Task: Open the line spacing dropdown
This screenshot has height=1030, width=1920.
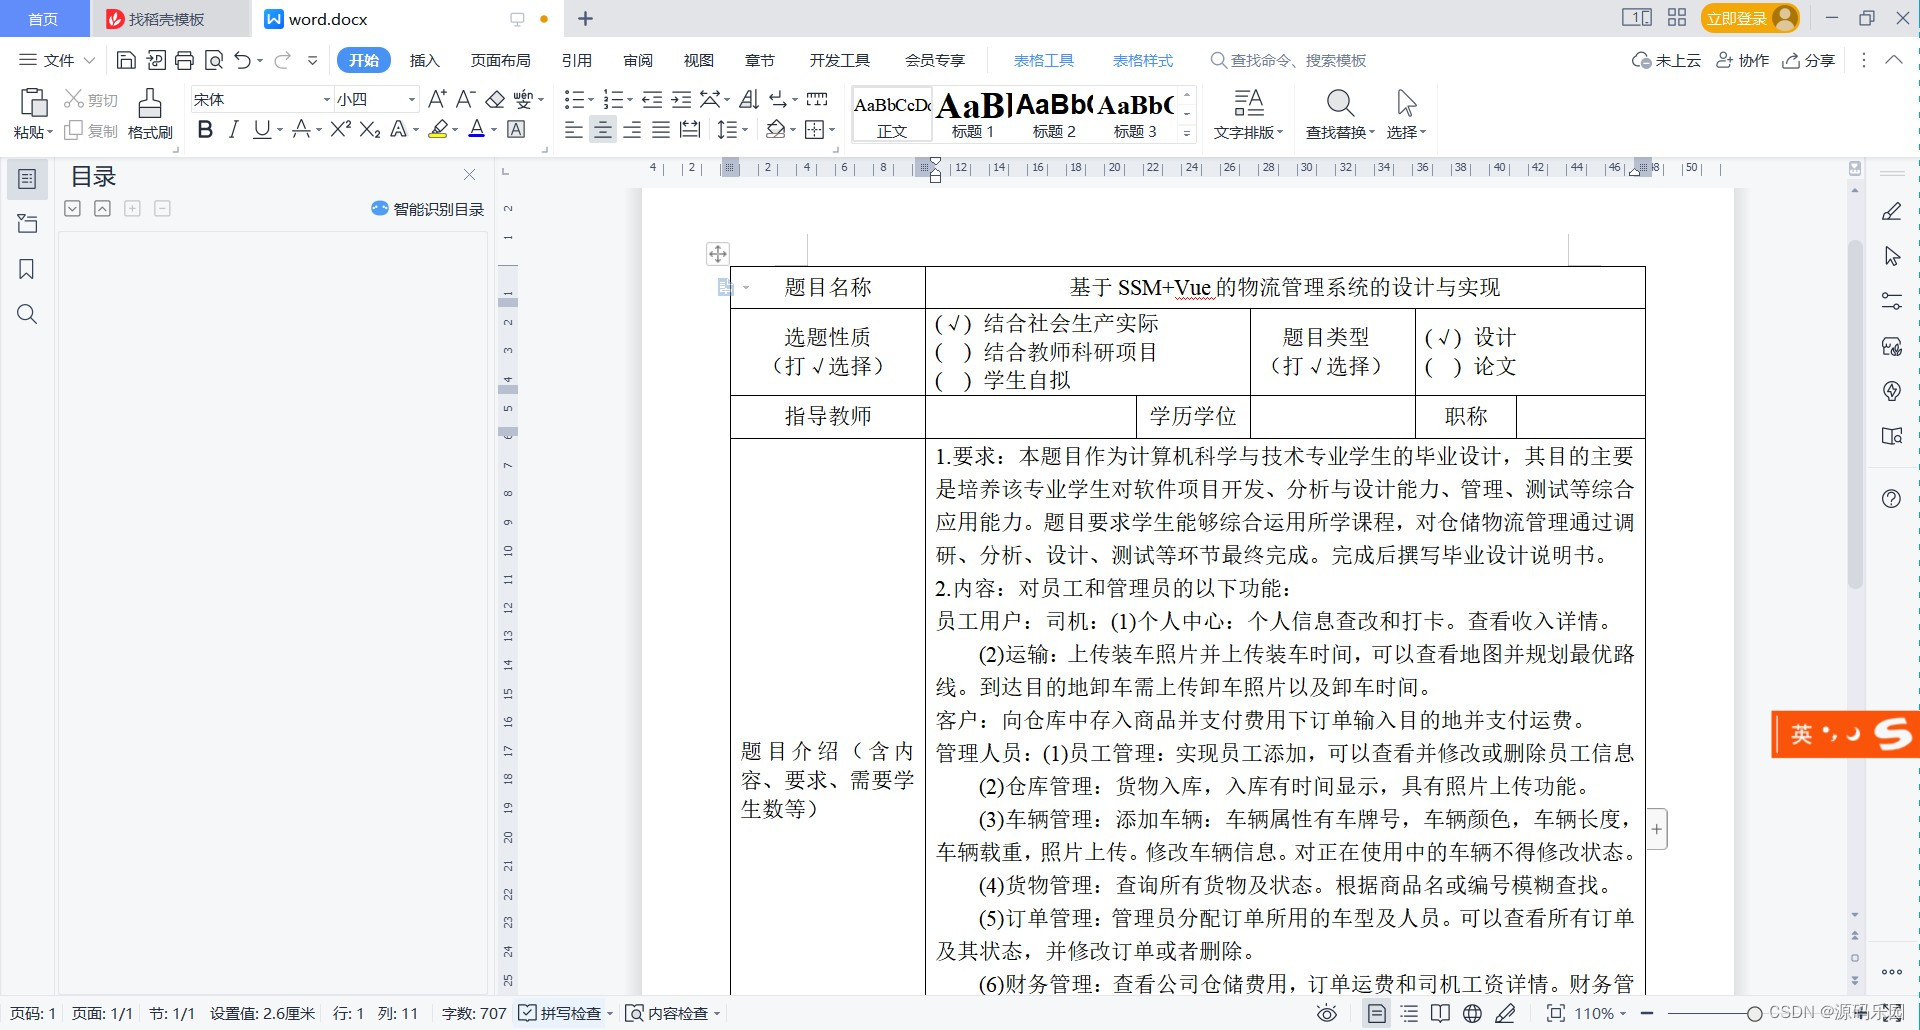Action: 732,129
